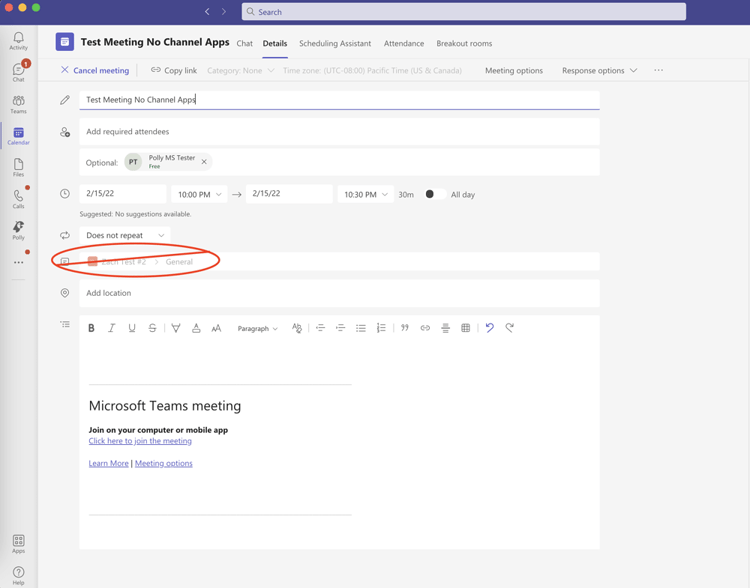Screen dimensions: 750x588
Task: Click the Add location field
Action: tap(340, 293)
